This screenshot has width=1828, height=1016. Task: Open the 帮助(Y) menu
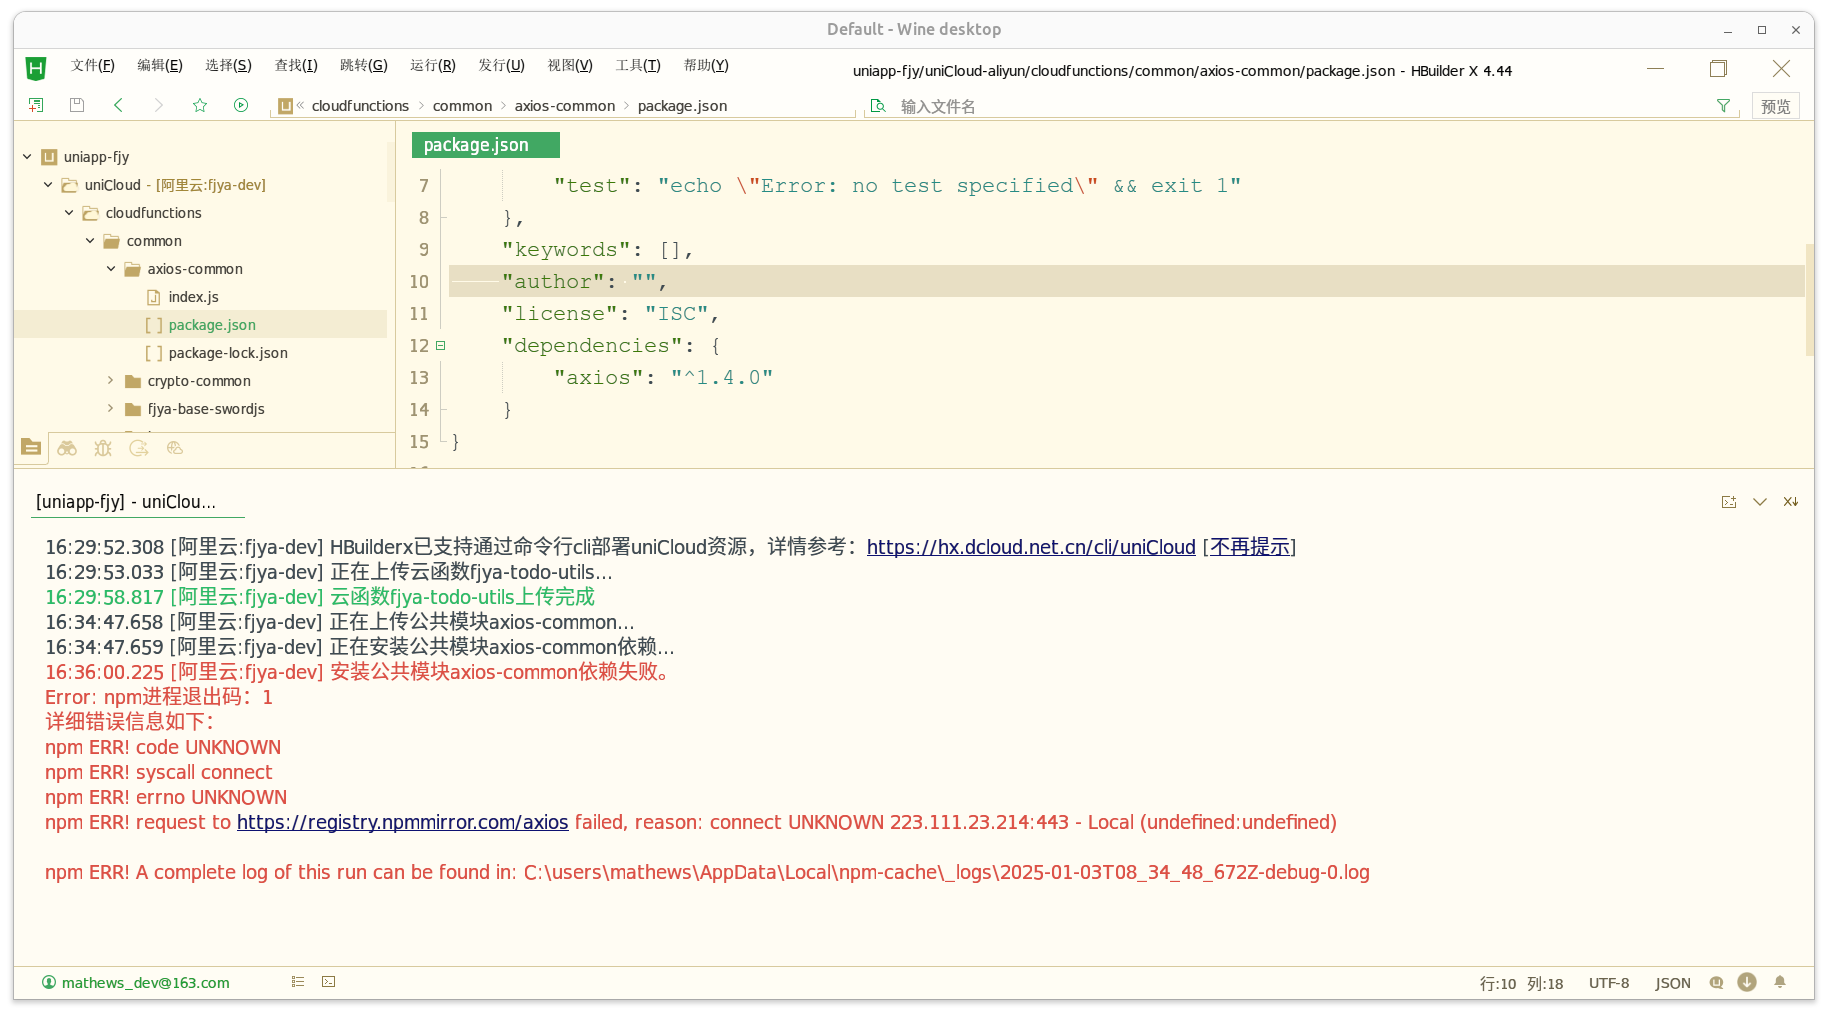point(706,66)
